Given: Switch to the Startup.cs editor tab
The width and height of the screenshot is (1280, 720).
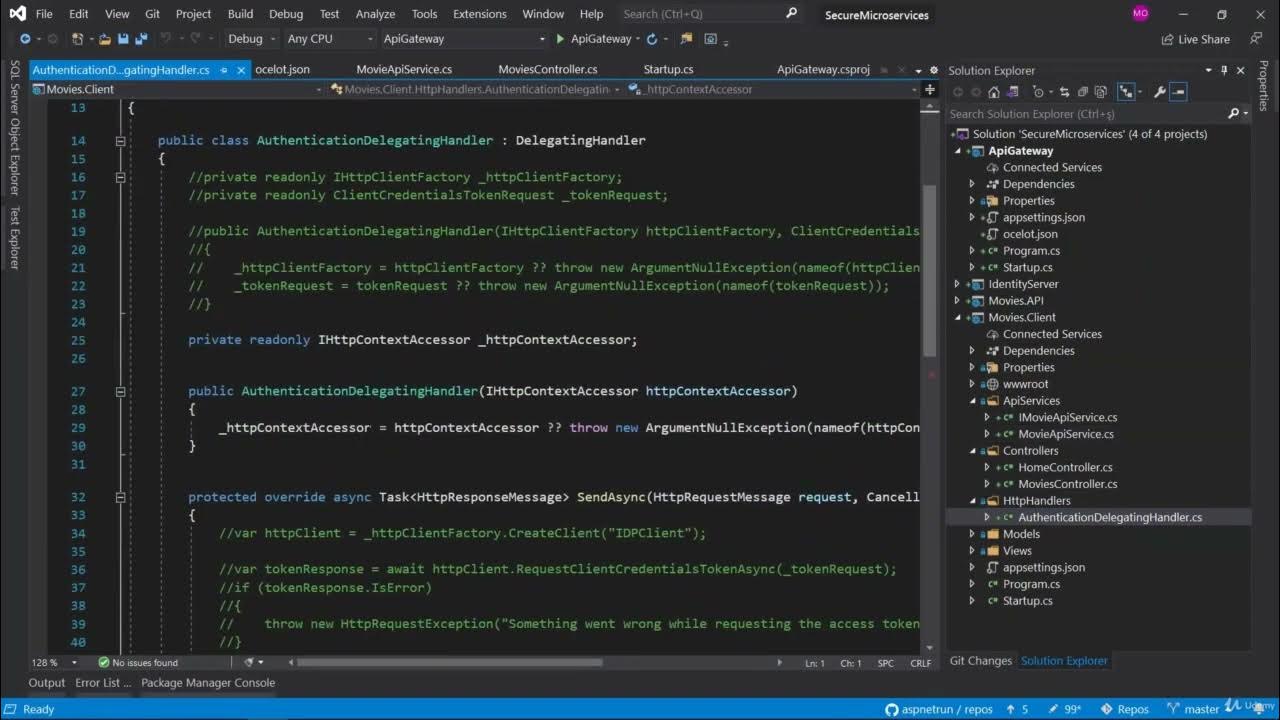Looking at the screenshot, I should tap(668, 70).
